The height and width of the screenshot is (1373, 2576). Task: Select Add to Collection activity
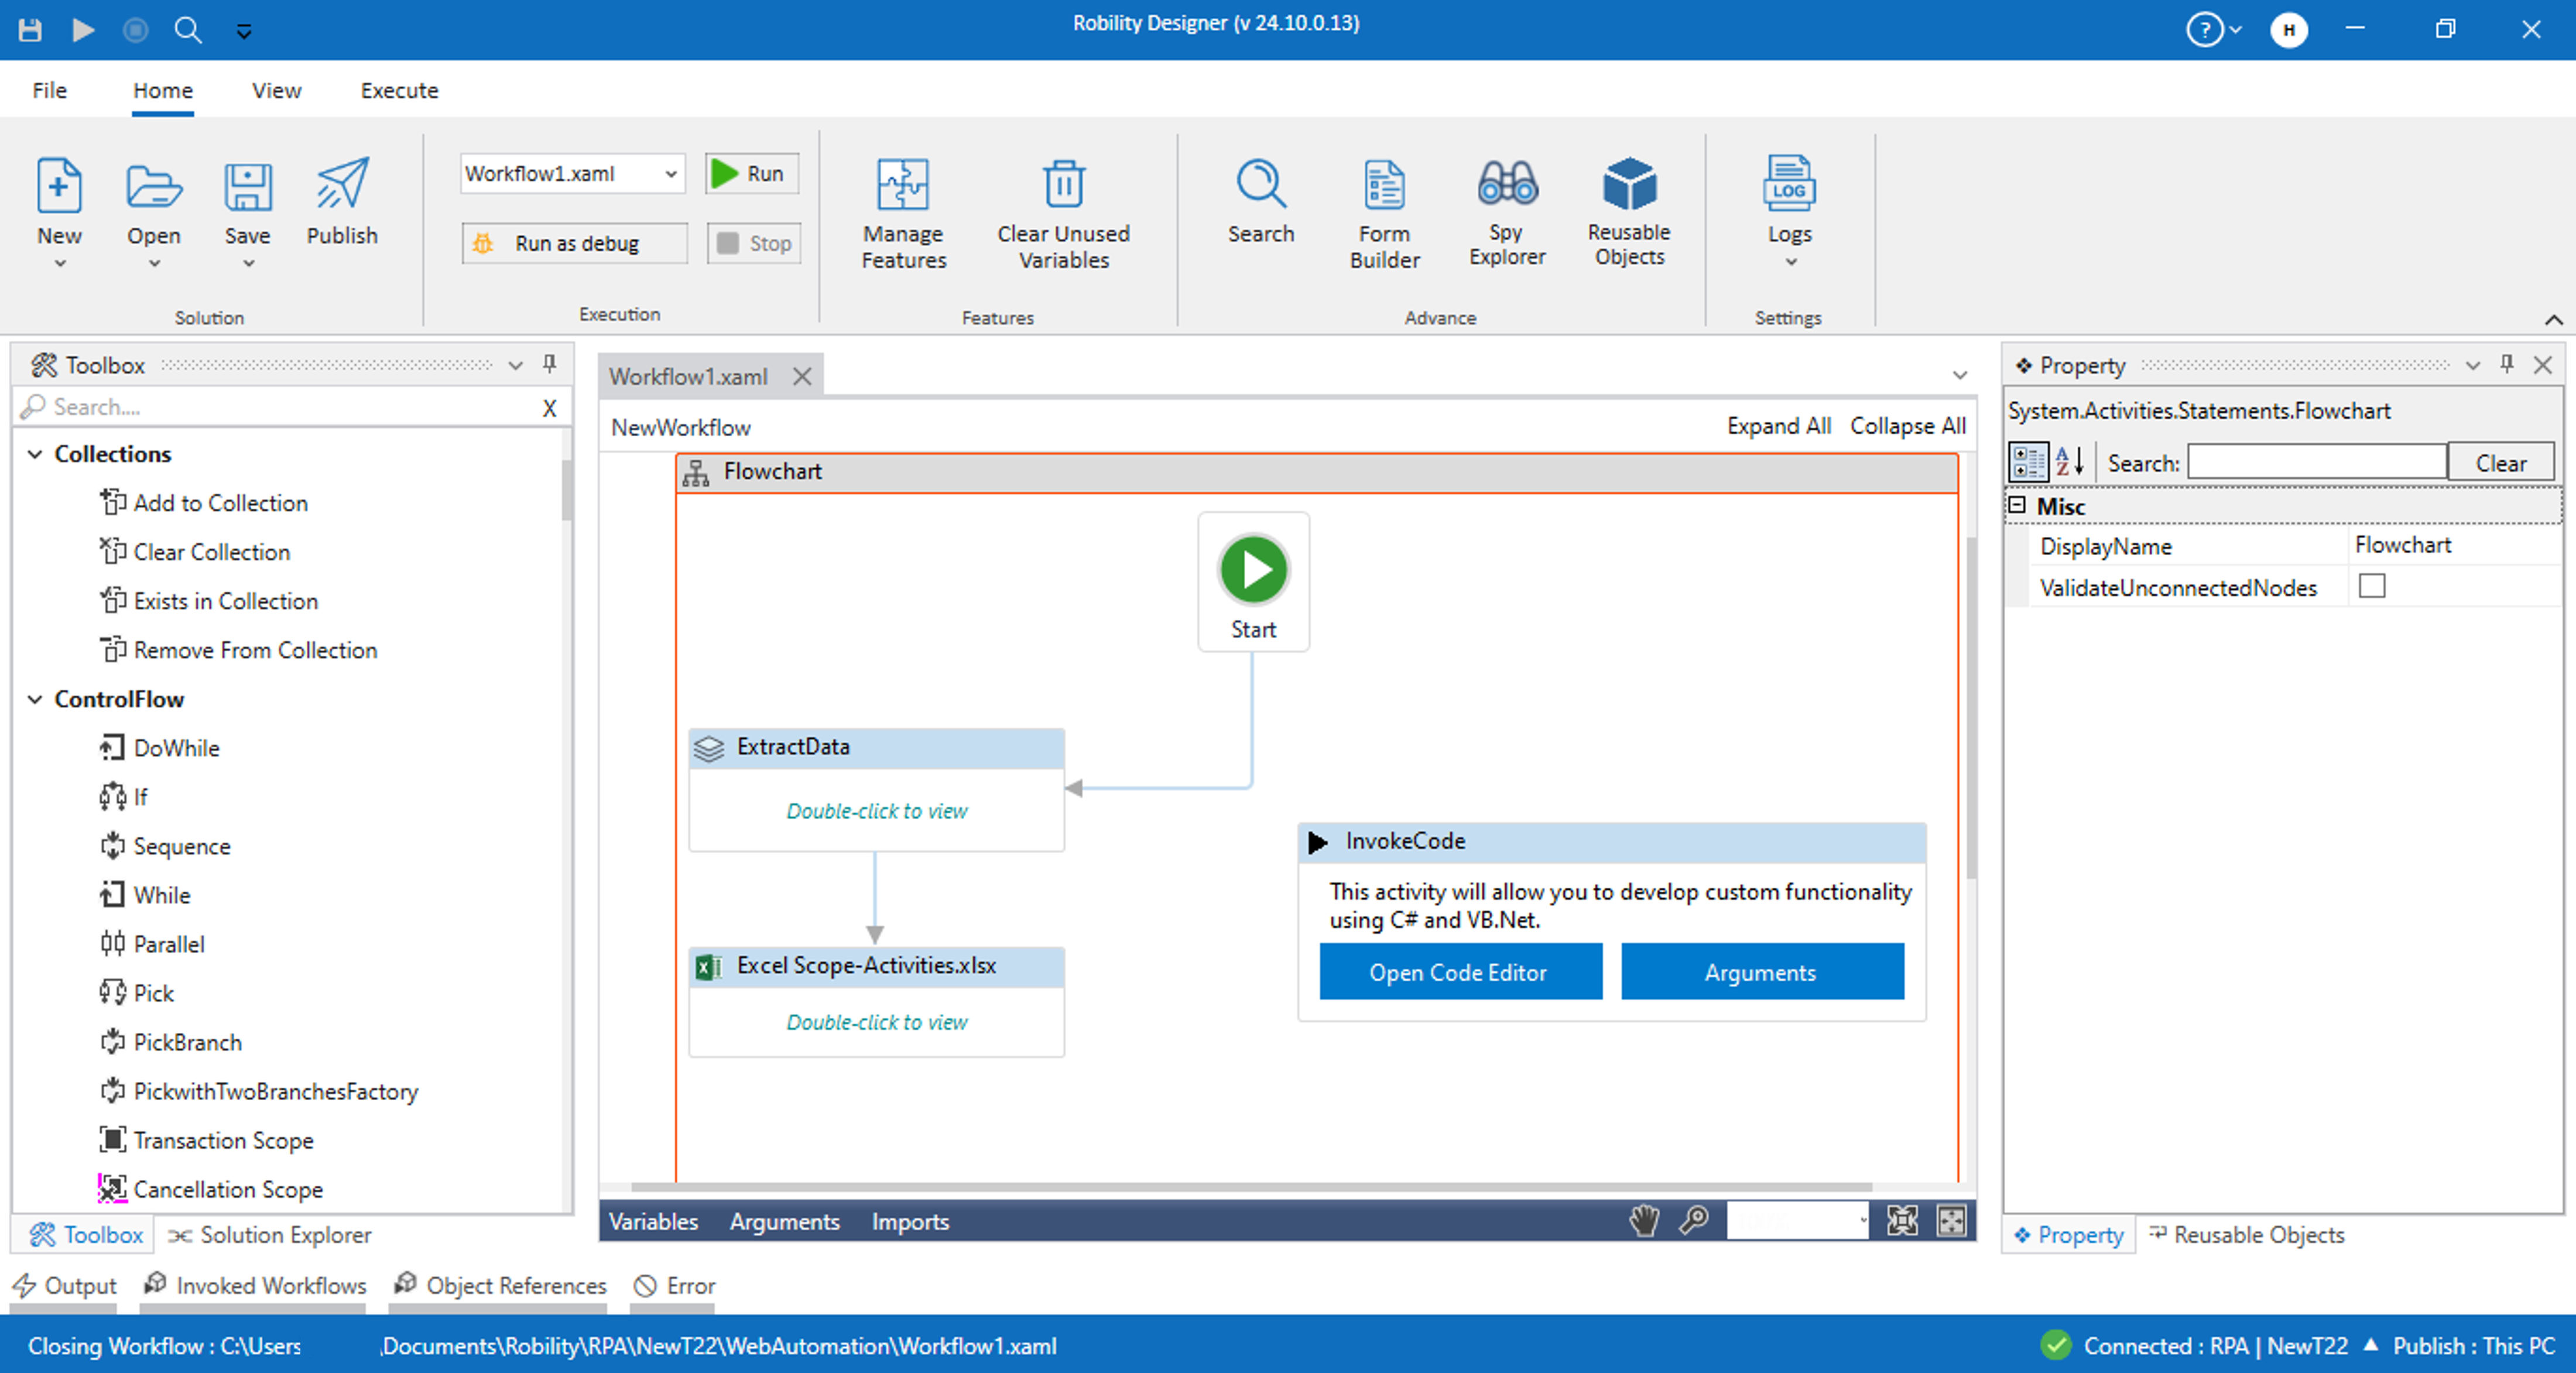pos(204,503)
